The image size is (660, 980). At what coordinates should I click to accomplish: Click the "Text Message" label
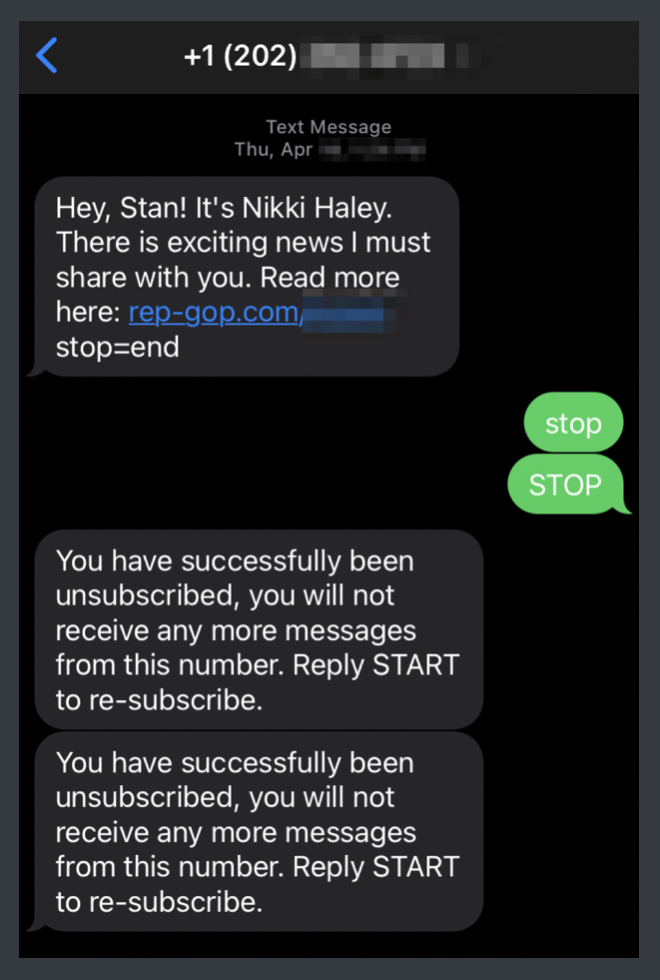tap(328, 127)
